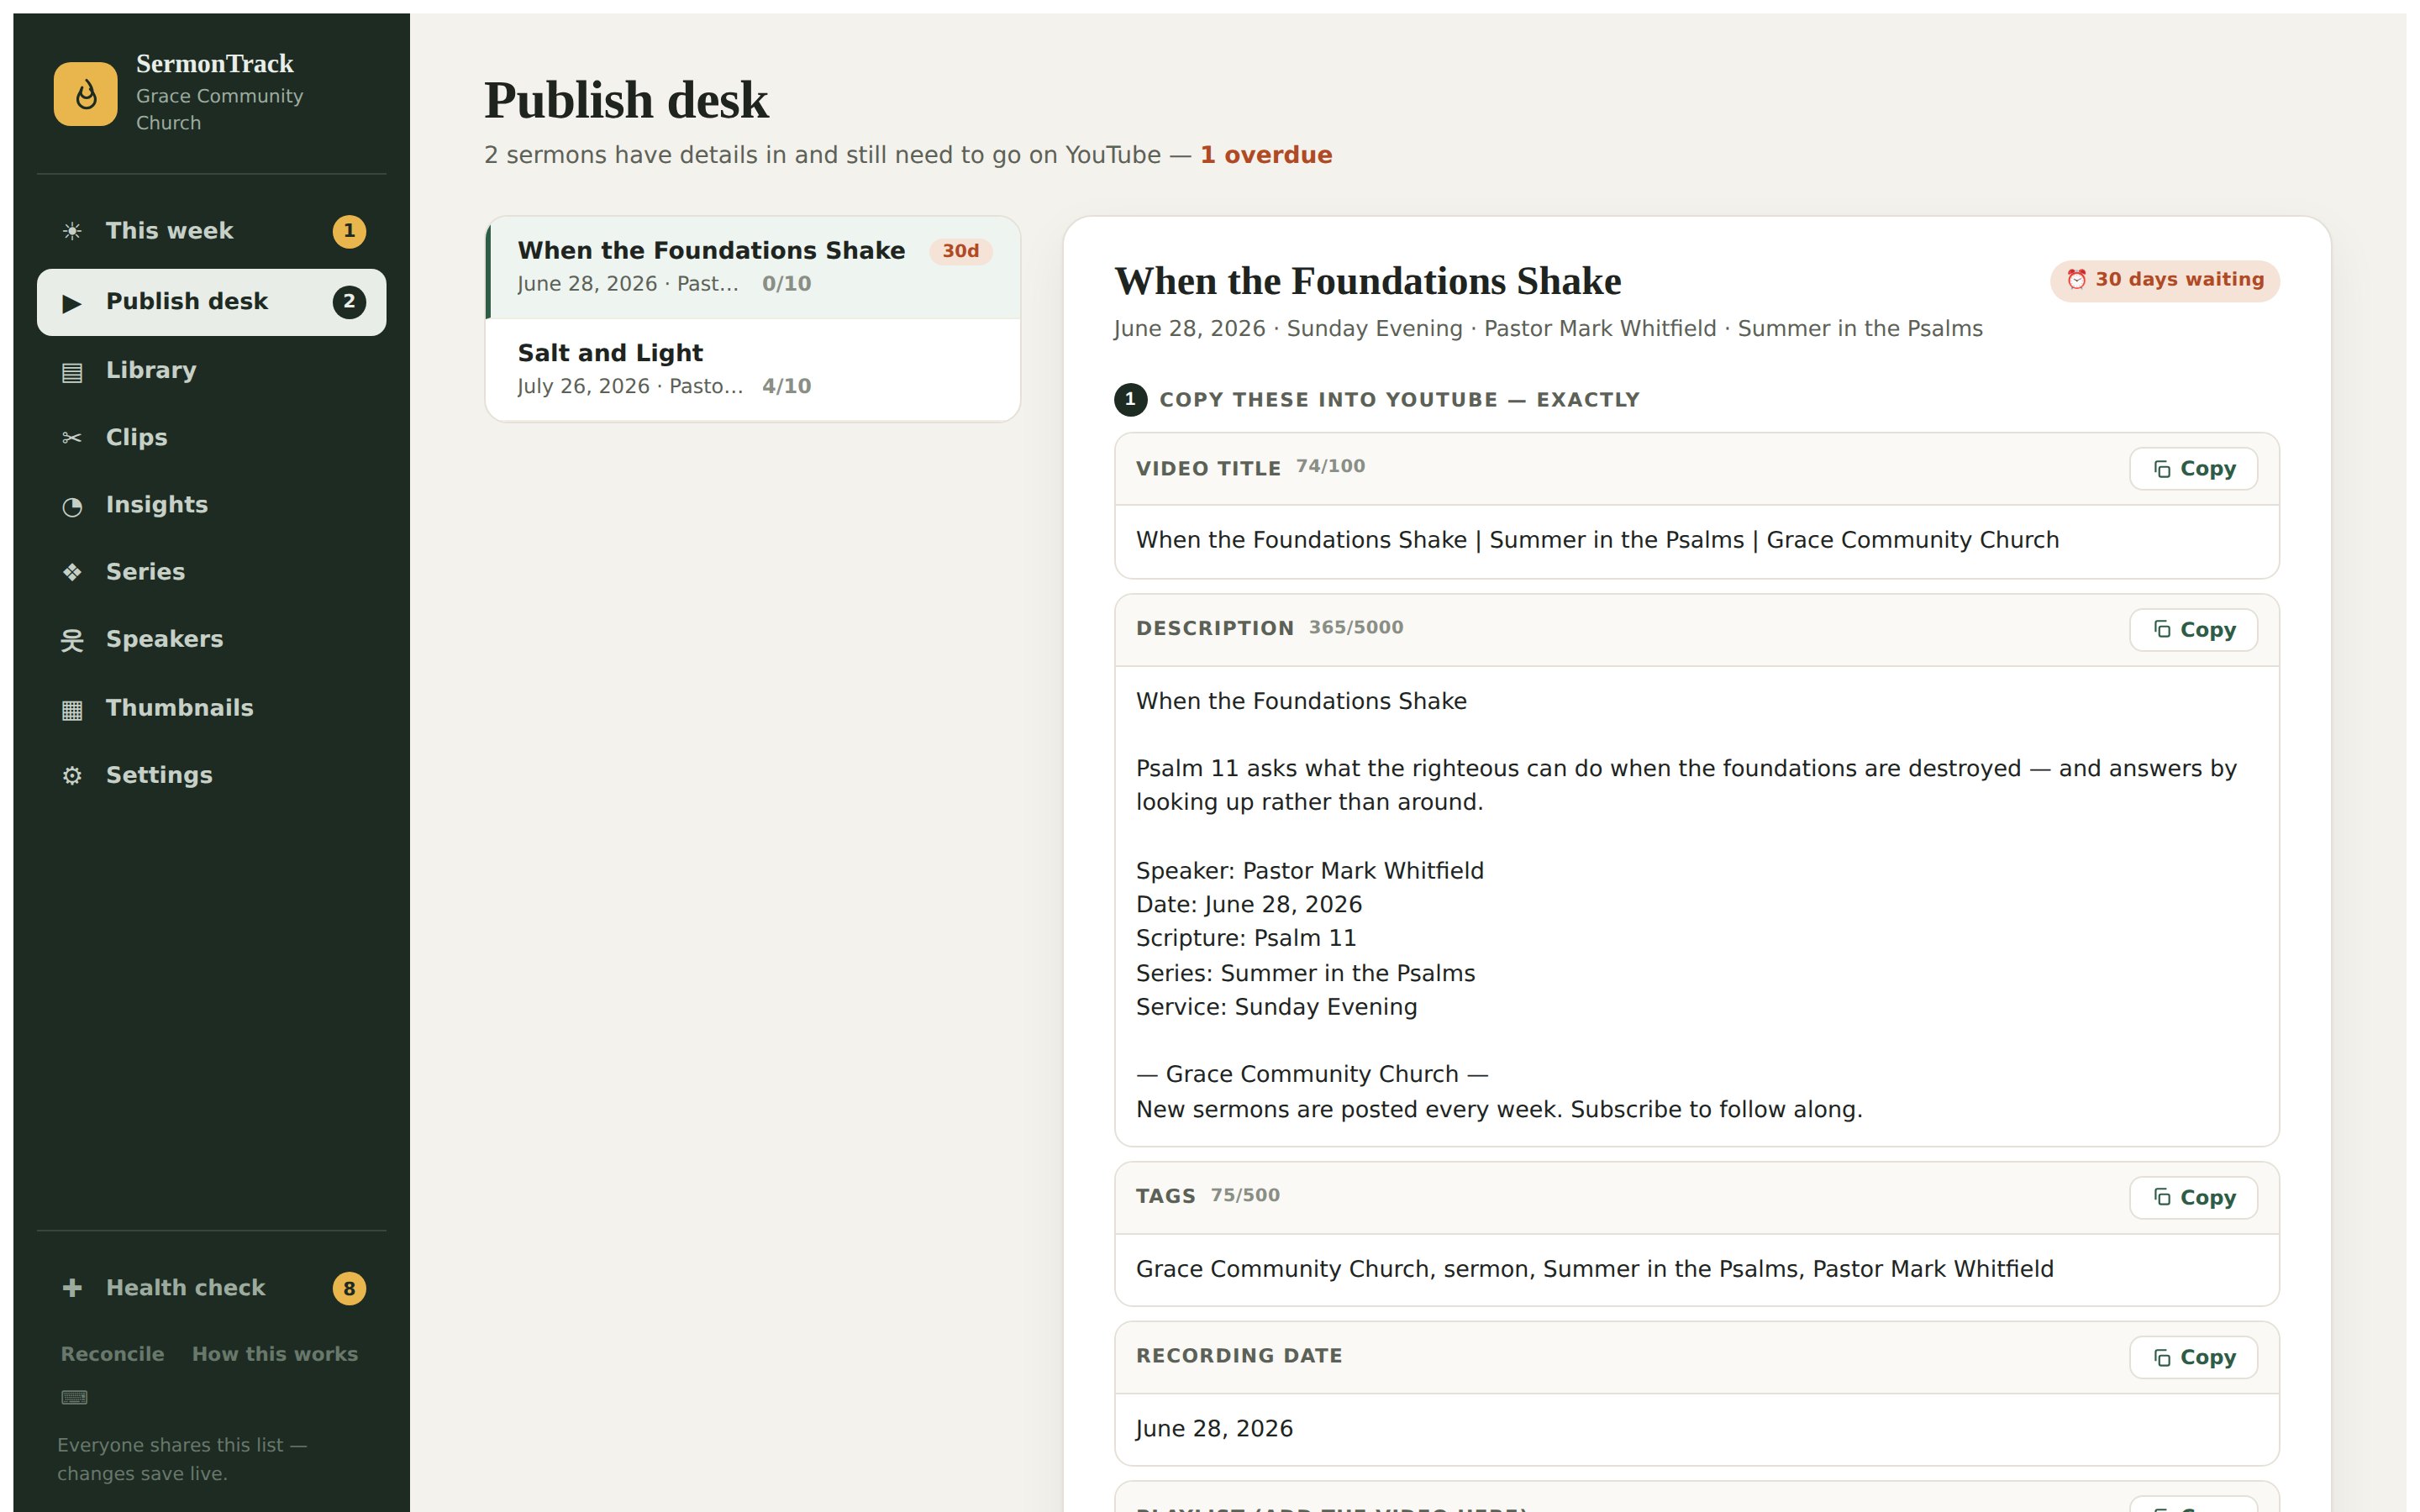The image size is (2420, 1512).
Task: Click the 74/100 title character count
Action: coord(1330,467)
